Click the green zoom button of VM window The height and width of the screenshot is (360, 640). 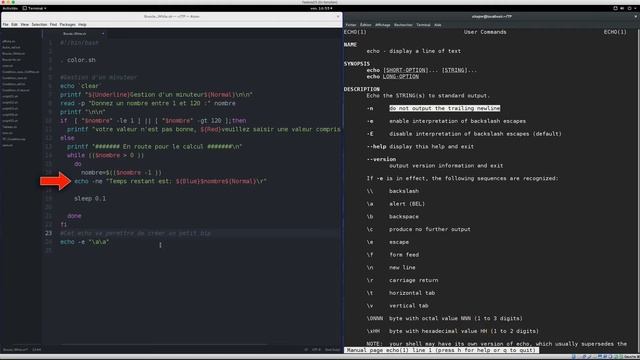[13, 2]
